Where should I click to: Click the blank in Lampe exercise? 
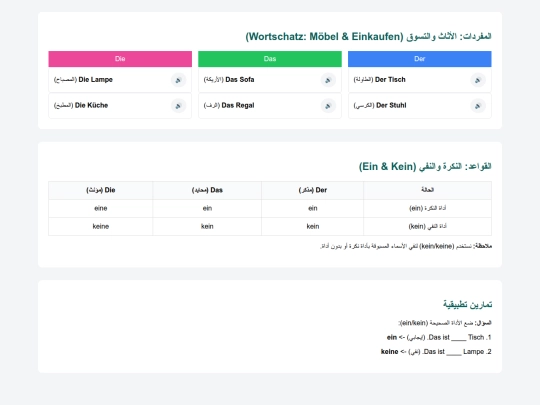point(454,353)
